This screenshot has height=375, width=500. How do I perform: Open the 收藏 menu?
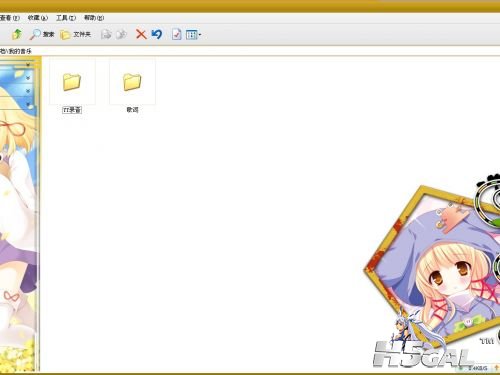click(38, 18)
